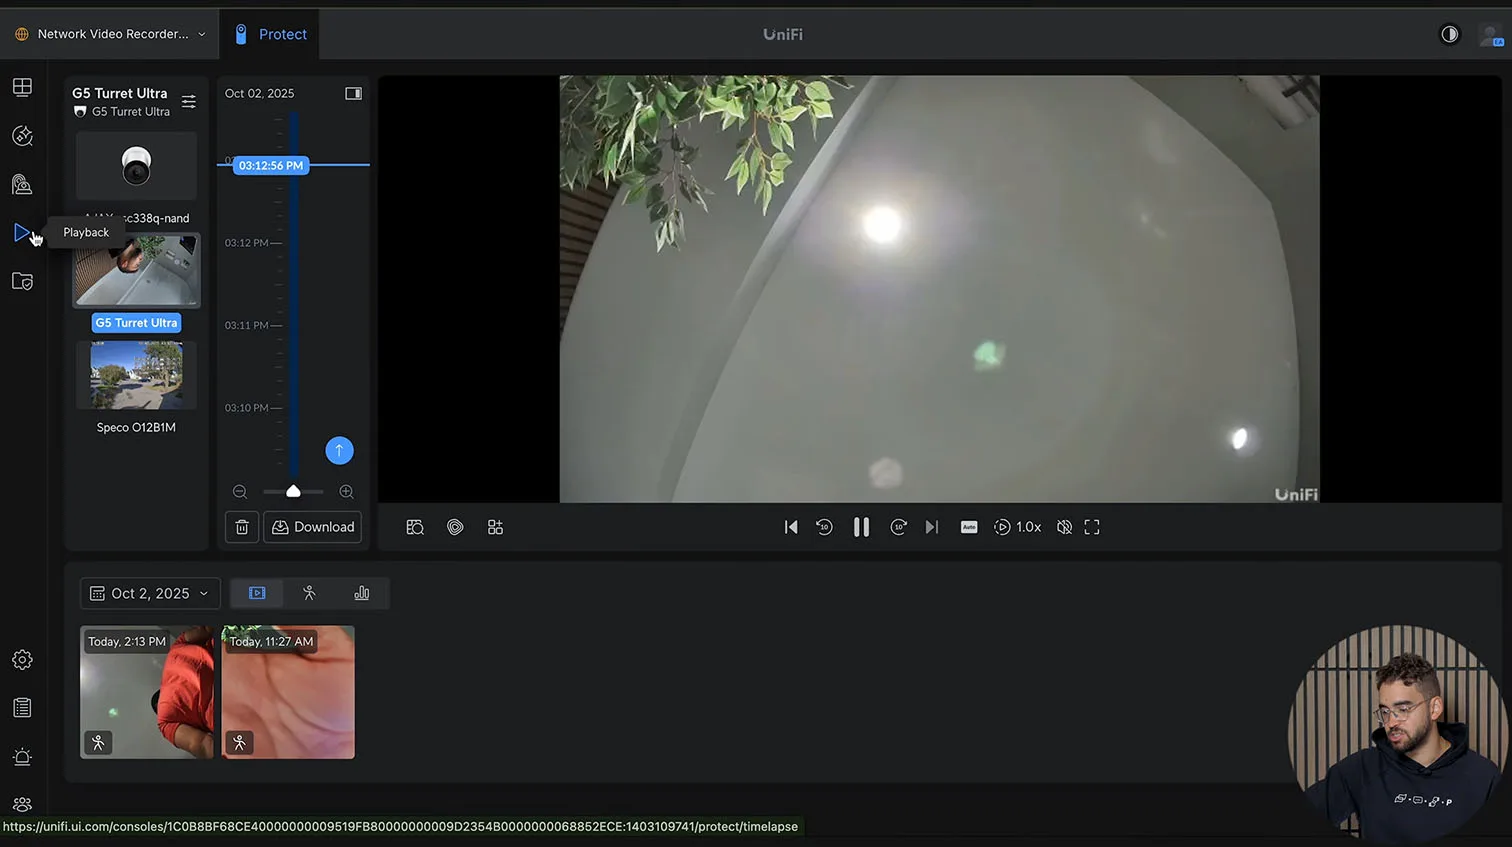This screenshot has height=847, width=1512.
Task: Skip forward 10 seconds
Action: point(898,527)
